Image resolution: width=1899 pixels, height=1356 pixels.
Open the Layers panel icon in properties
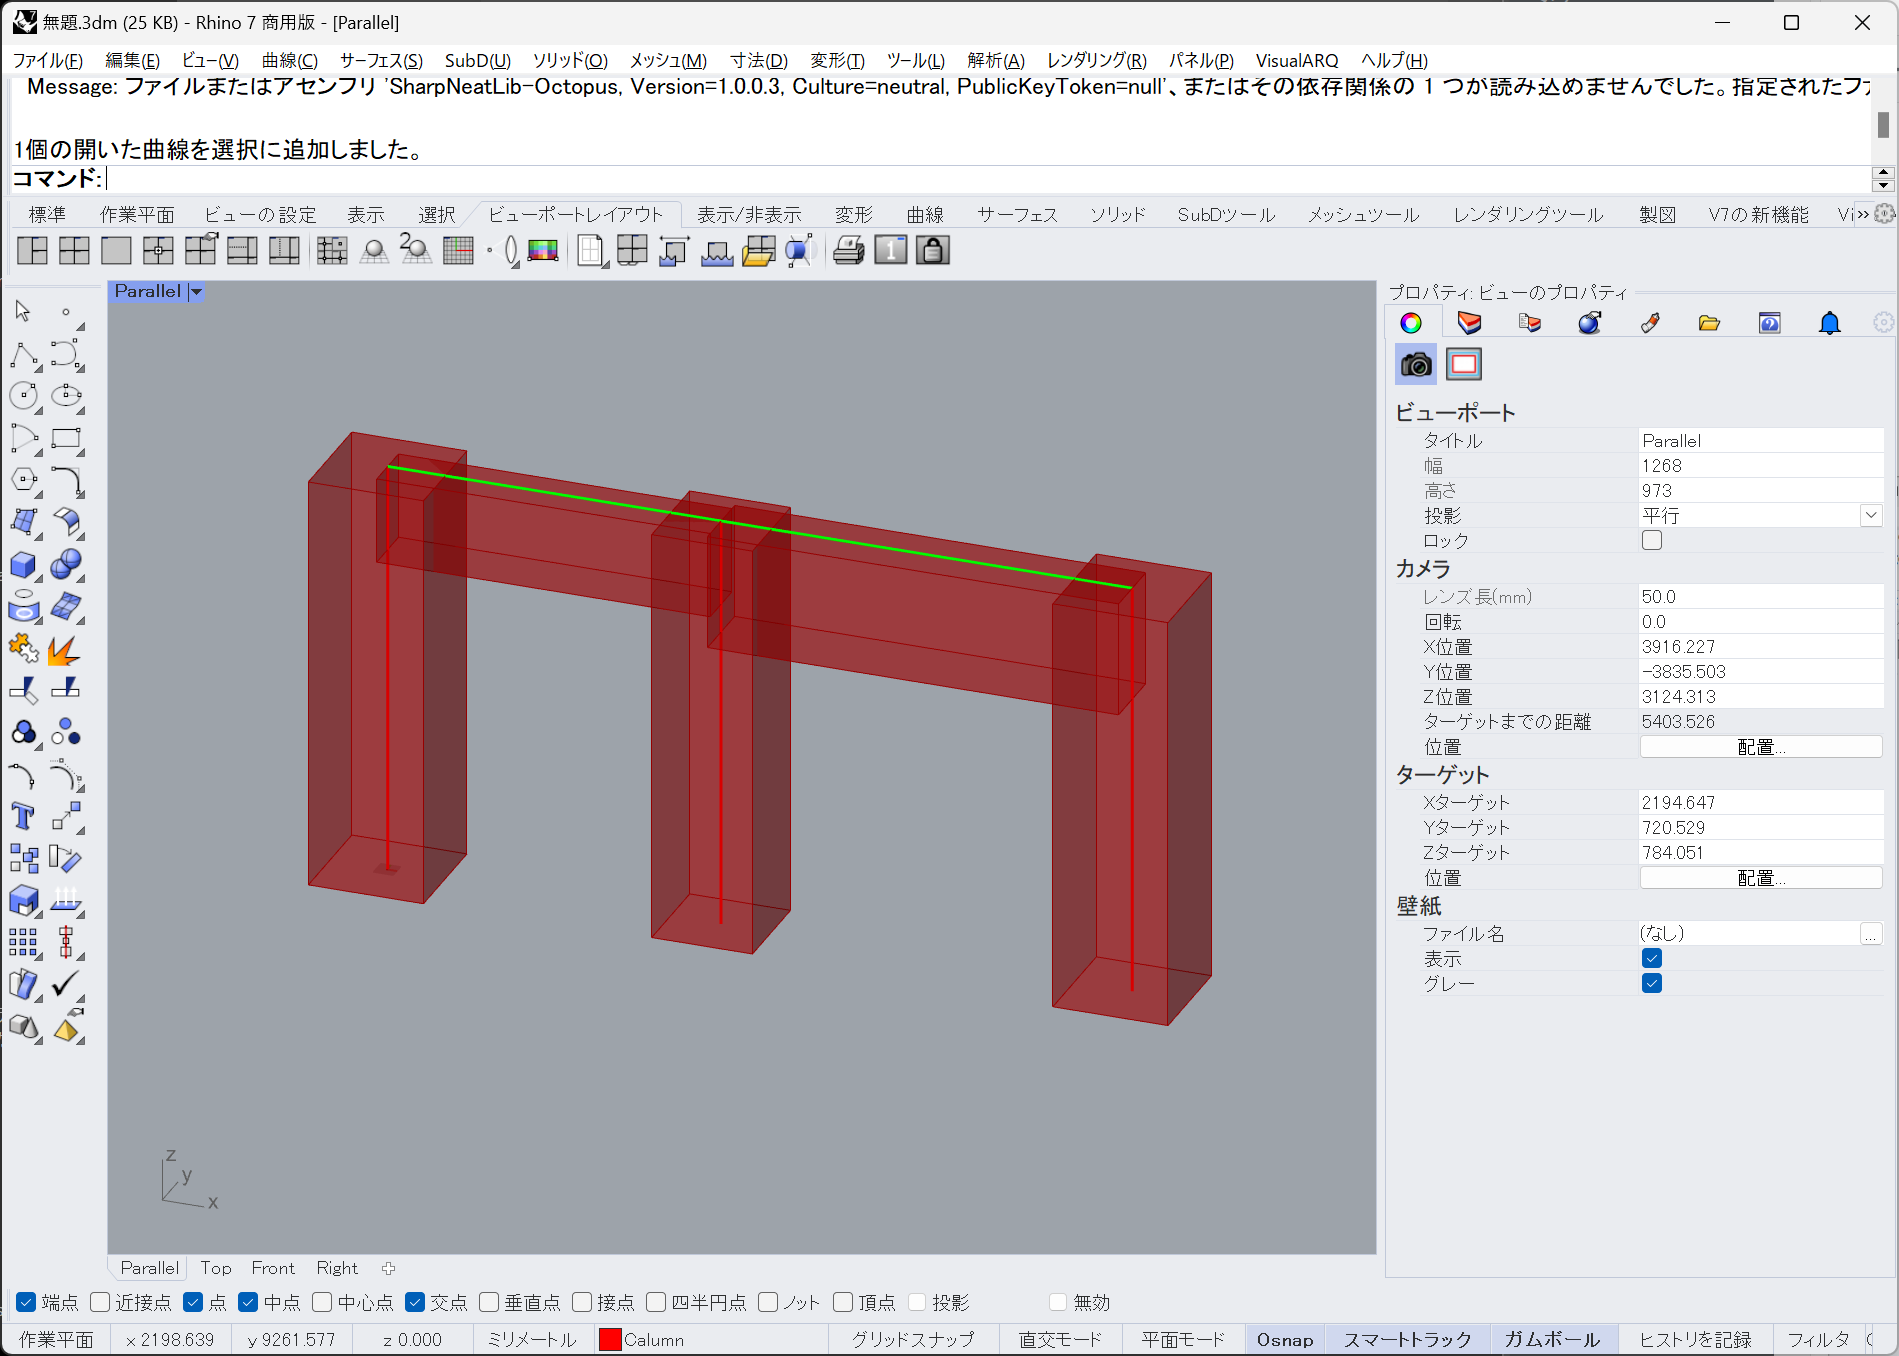[1469, 323]
